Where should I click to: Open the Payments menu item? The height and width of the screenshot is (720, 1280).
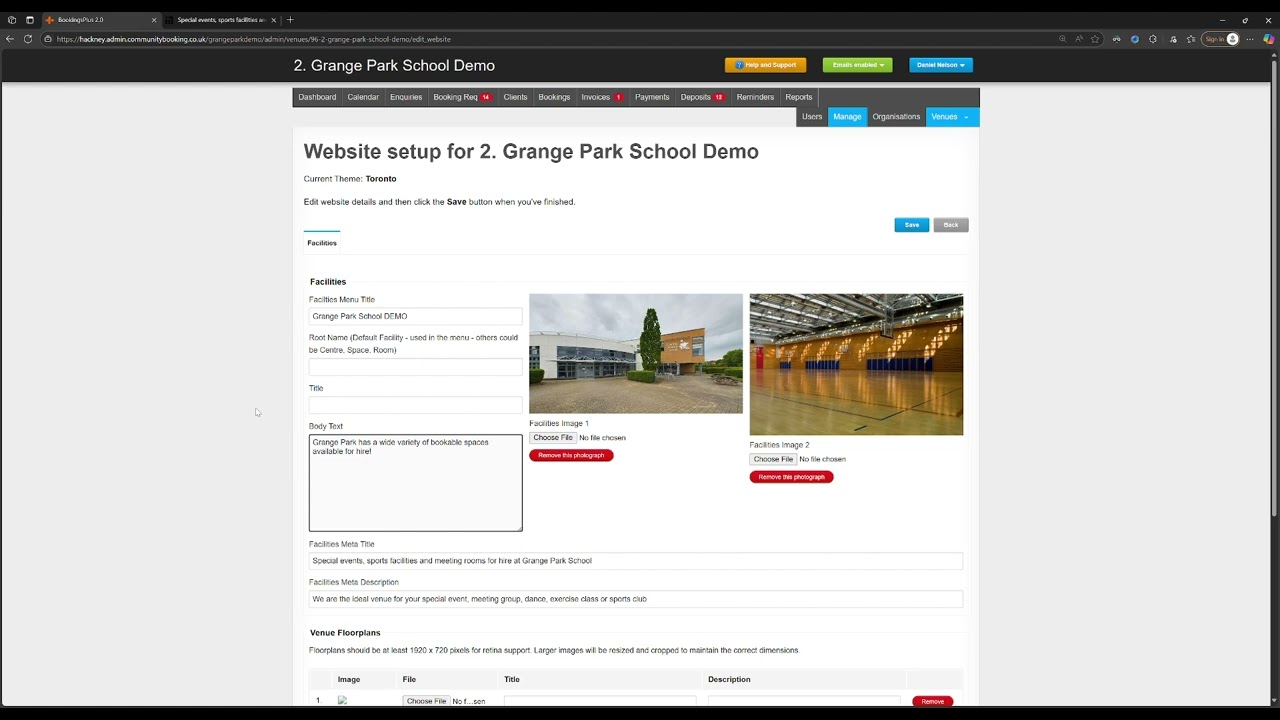point(652,97)
